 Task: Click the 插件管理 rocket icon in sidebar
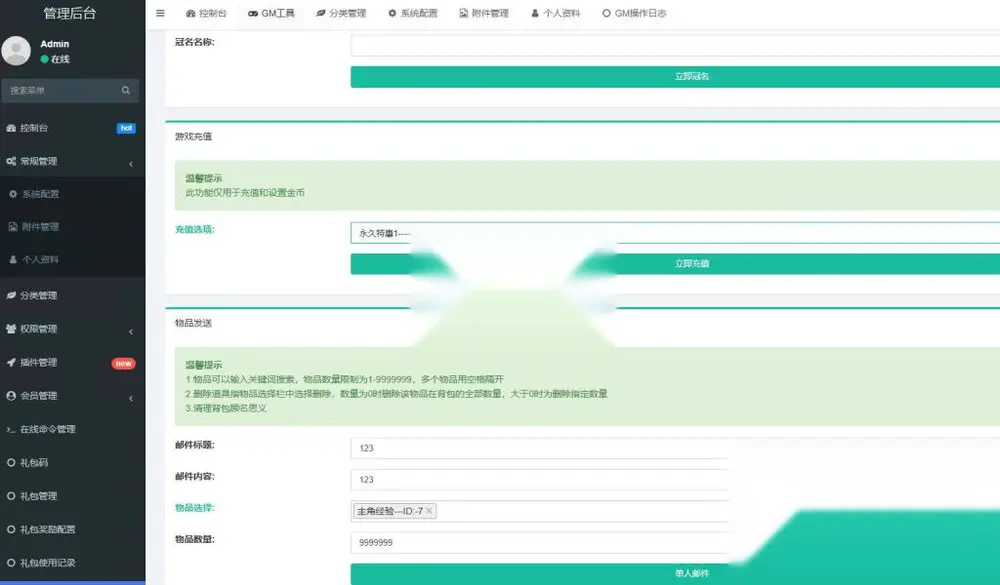click(11, 362)
